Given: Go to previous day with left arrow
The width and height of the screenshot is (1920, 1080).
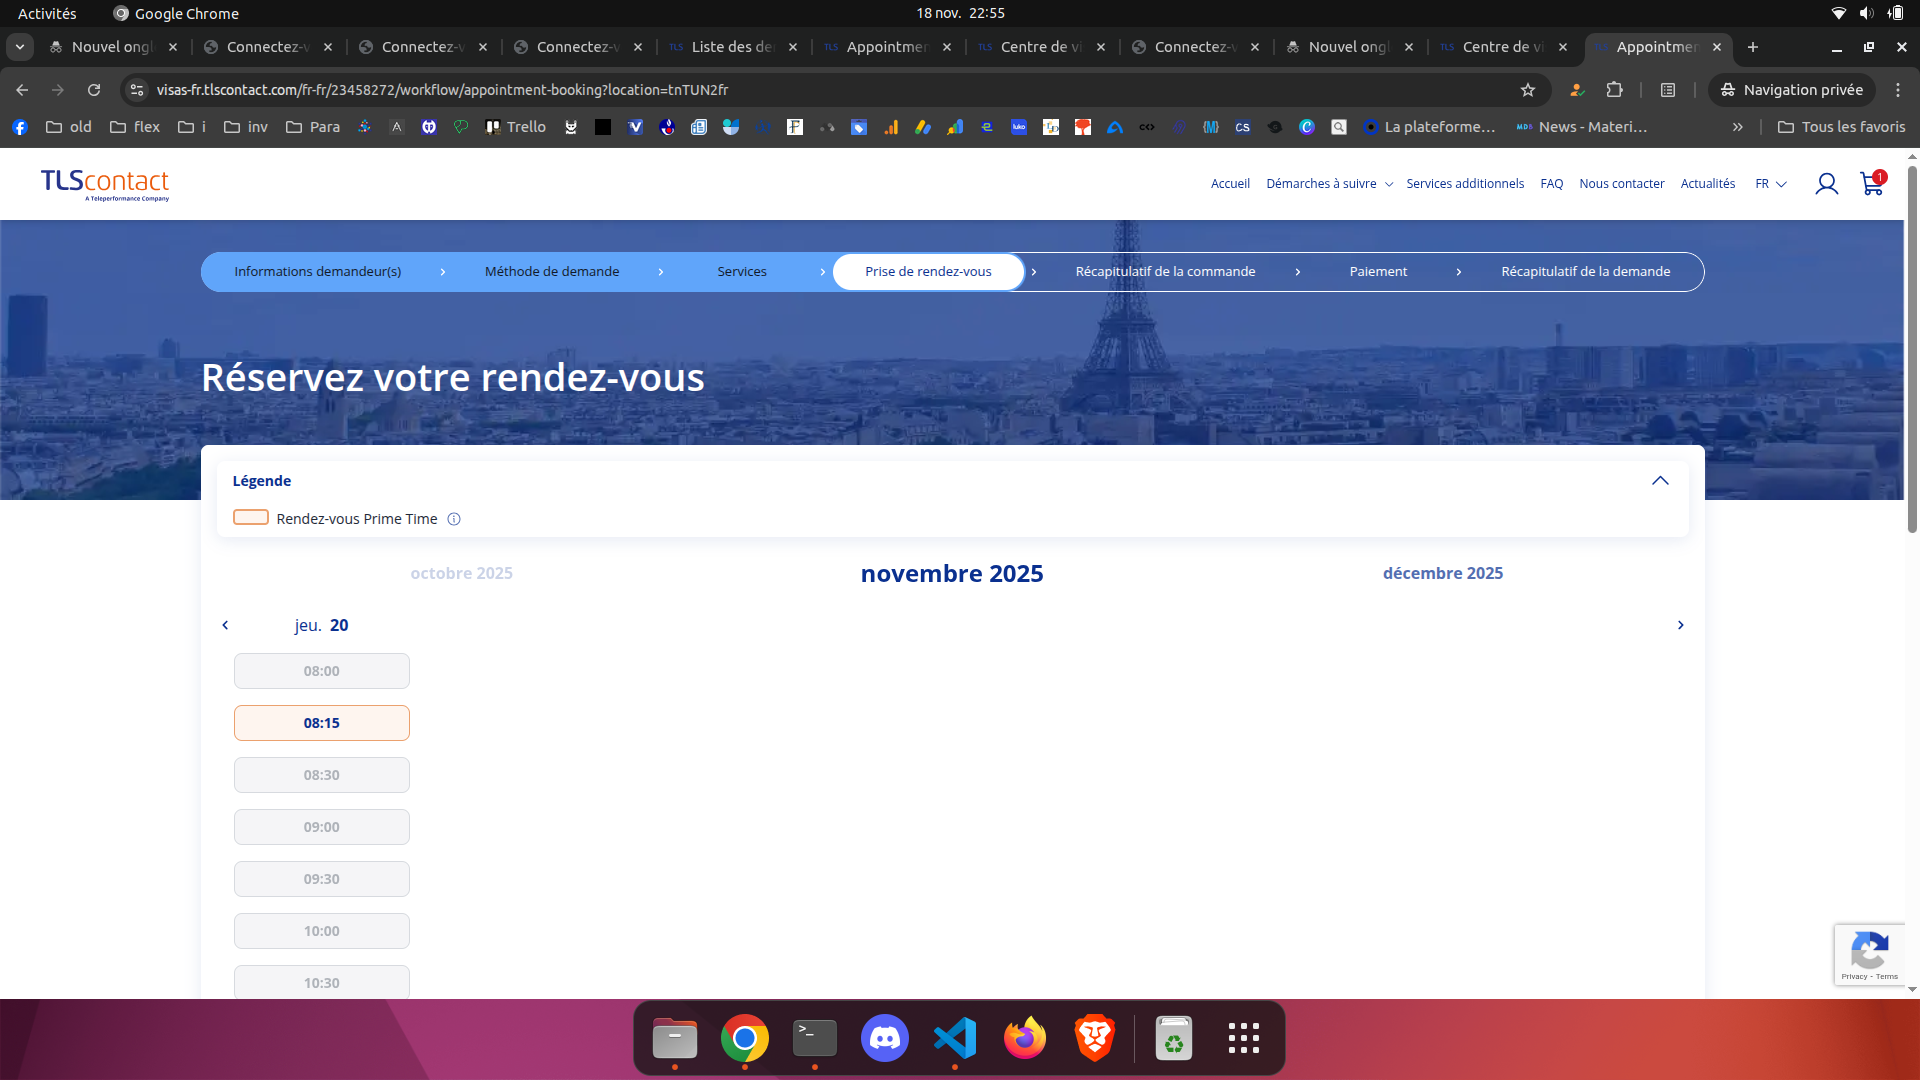Looking at the screenshot, I should coord(225,625).
